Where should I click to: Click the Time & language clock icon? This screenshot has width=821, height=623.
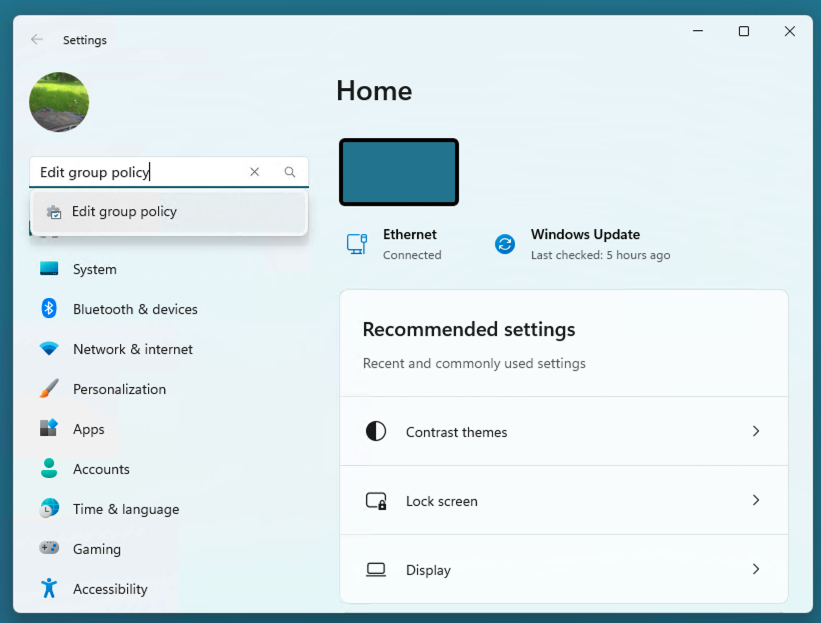tap(49, 509)
